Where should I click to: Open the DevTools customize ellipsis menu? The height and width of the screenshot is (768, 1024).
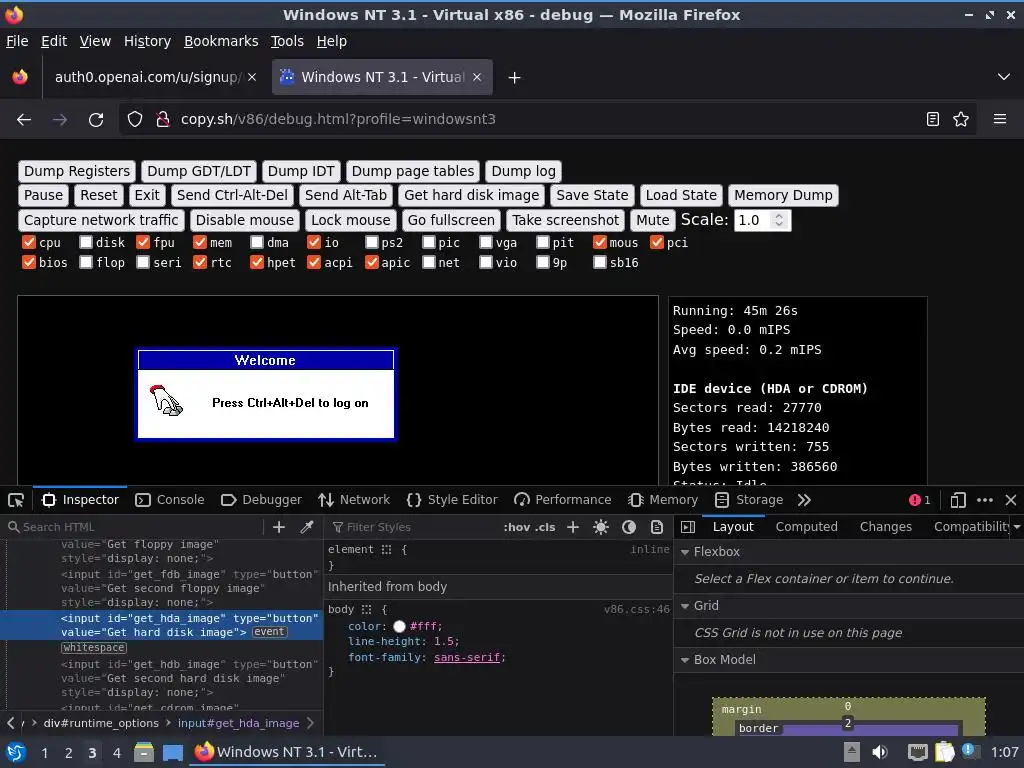[985, 500]
